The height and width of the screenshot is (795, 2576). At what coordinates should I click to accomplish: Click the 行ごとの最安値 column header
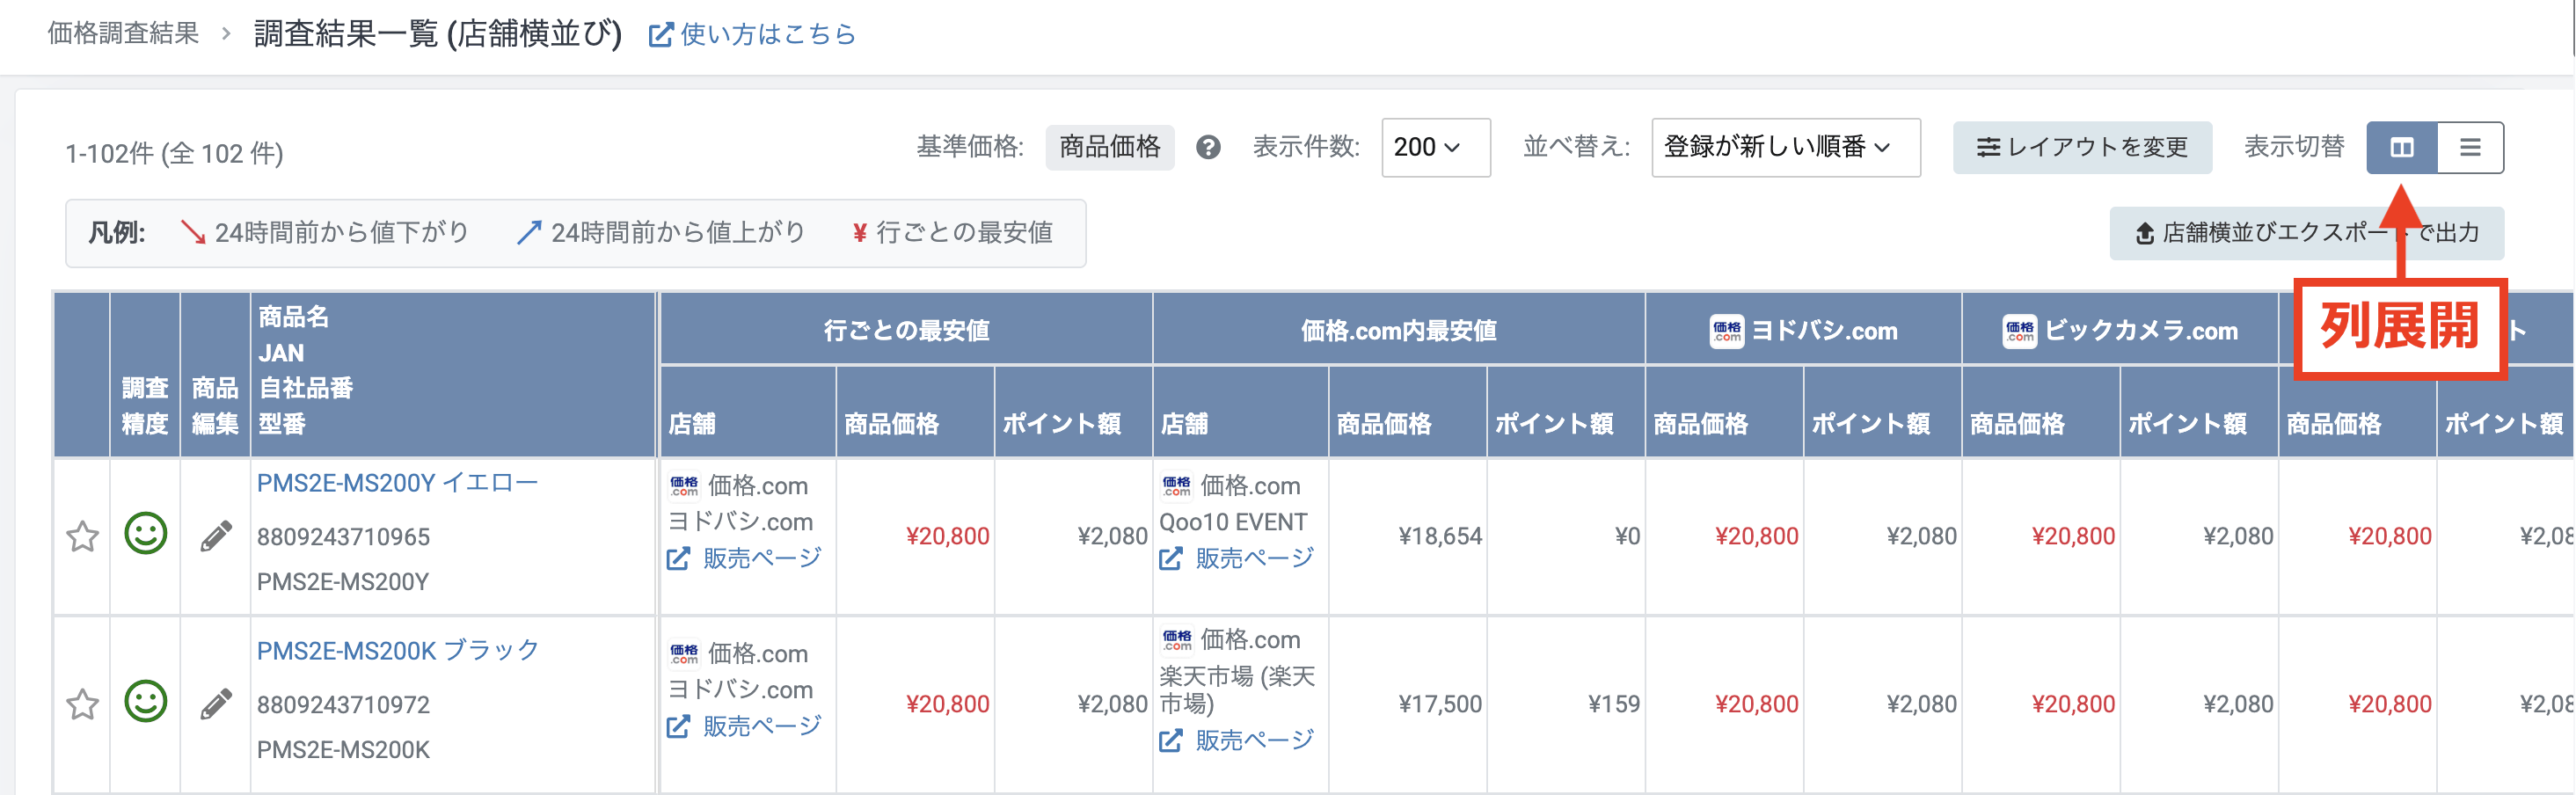coord(906,331)
